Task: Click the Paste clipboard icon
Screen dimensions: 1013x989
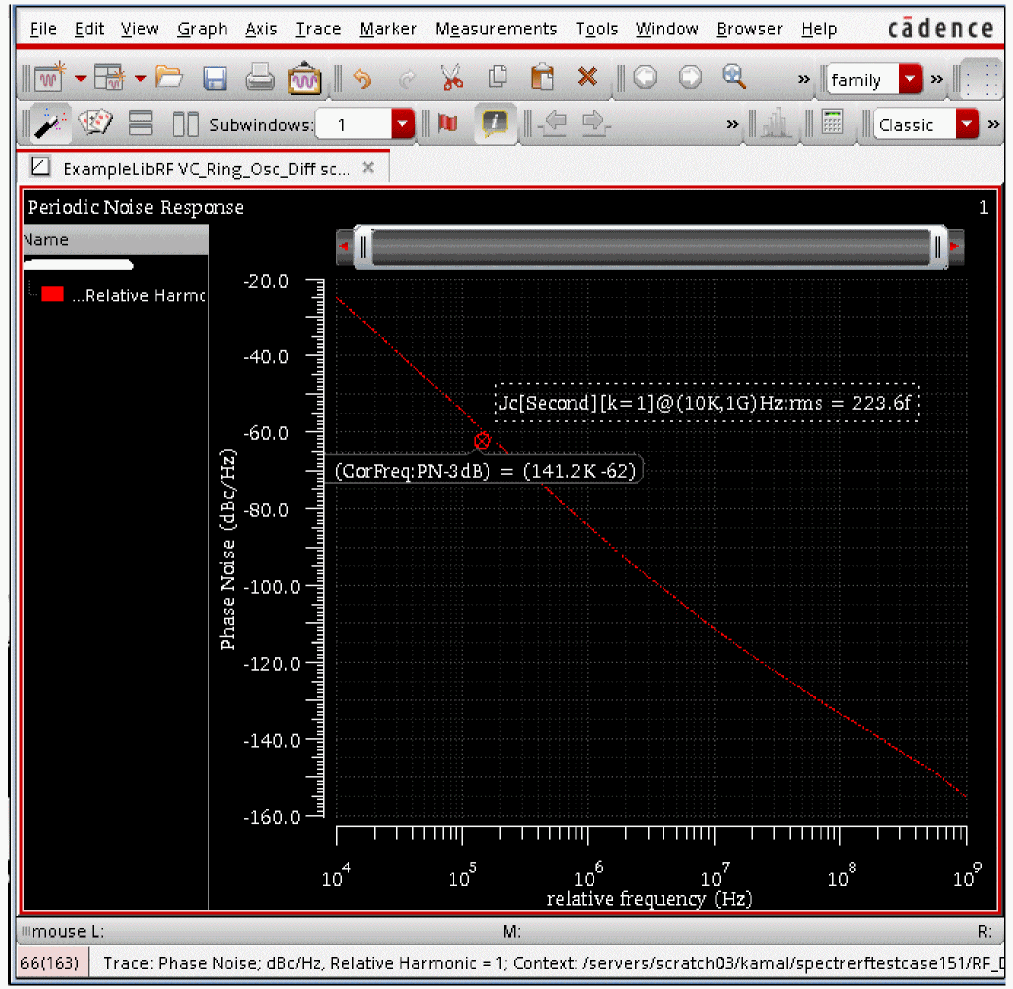Action: pos(541,77)
